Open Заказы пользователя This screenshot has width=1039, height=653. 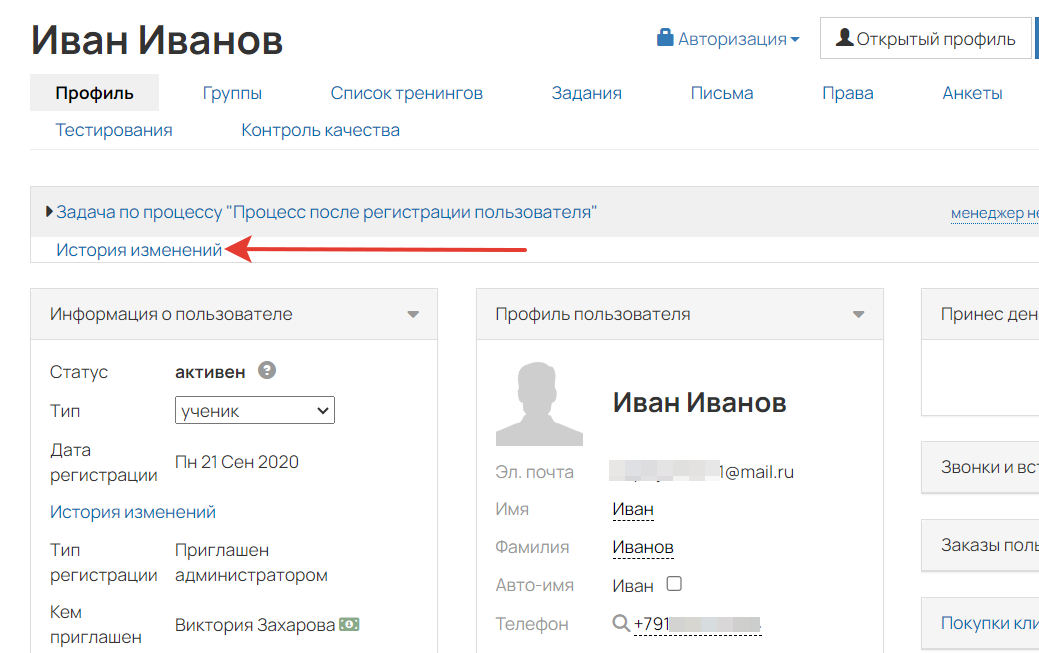[990, 545]
